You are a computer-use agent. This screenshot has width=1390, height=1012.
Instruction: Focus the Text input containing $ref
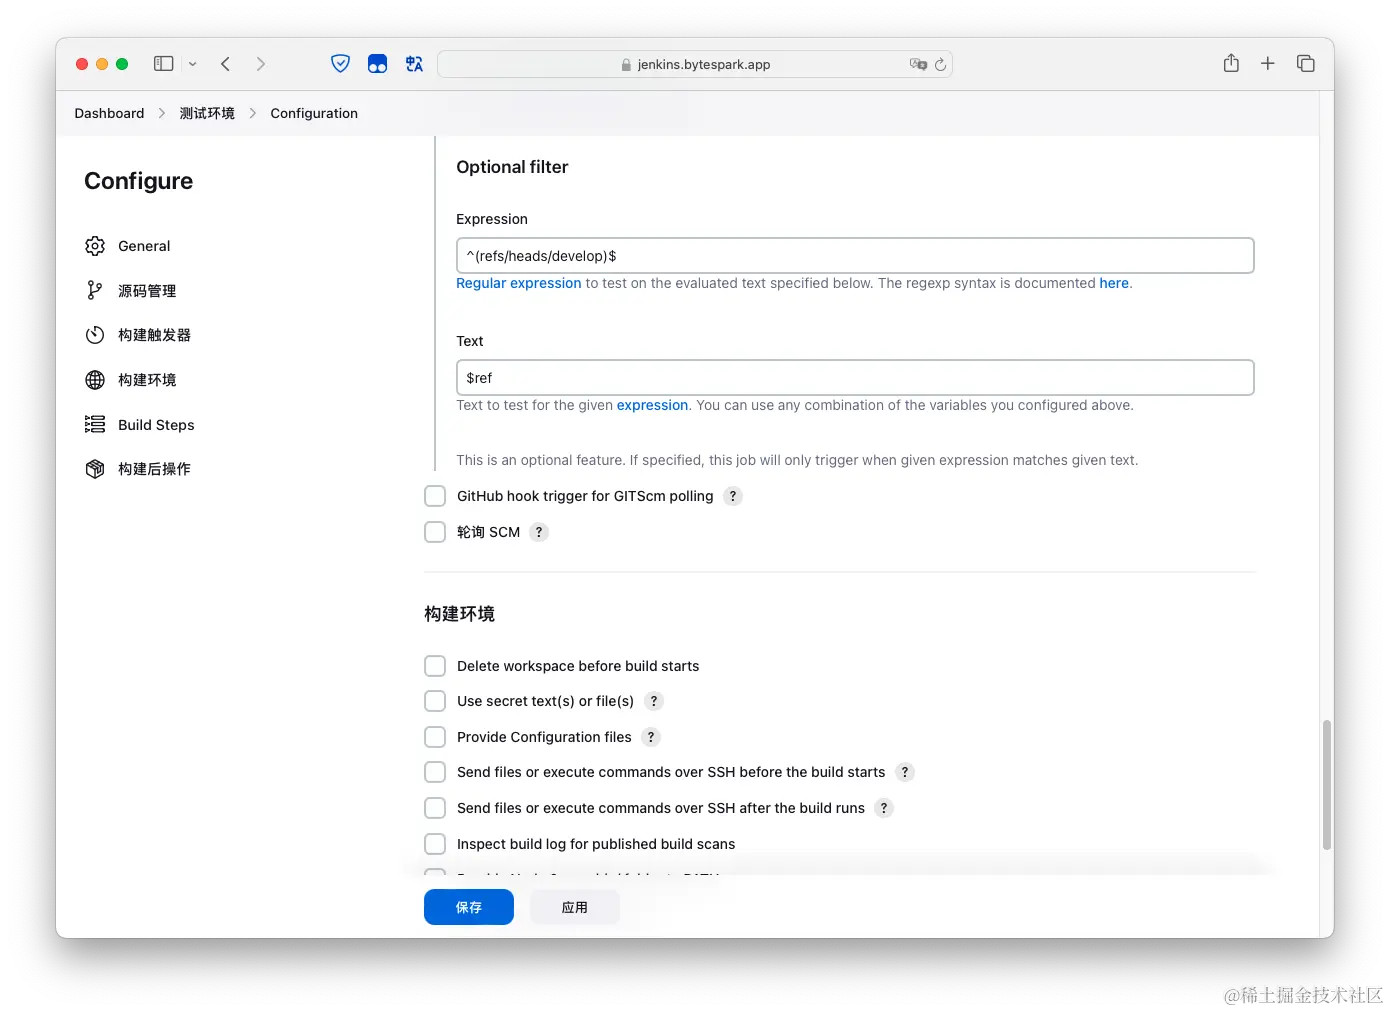pos(855,377)
